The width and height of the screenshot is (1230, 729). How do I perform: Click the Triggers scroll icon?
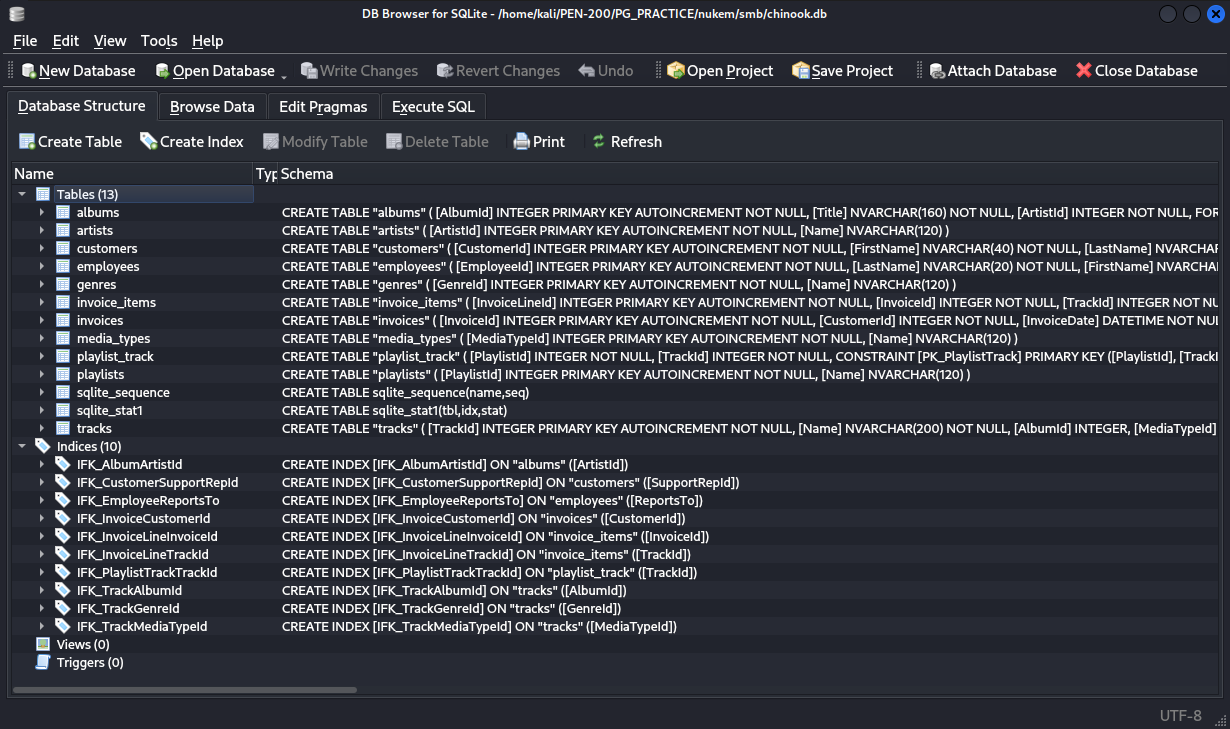(x=43, y=662)
